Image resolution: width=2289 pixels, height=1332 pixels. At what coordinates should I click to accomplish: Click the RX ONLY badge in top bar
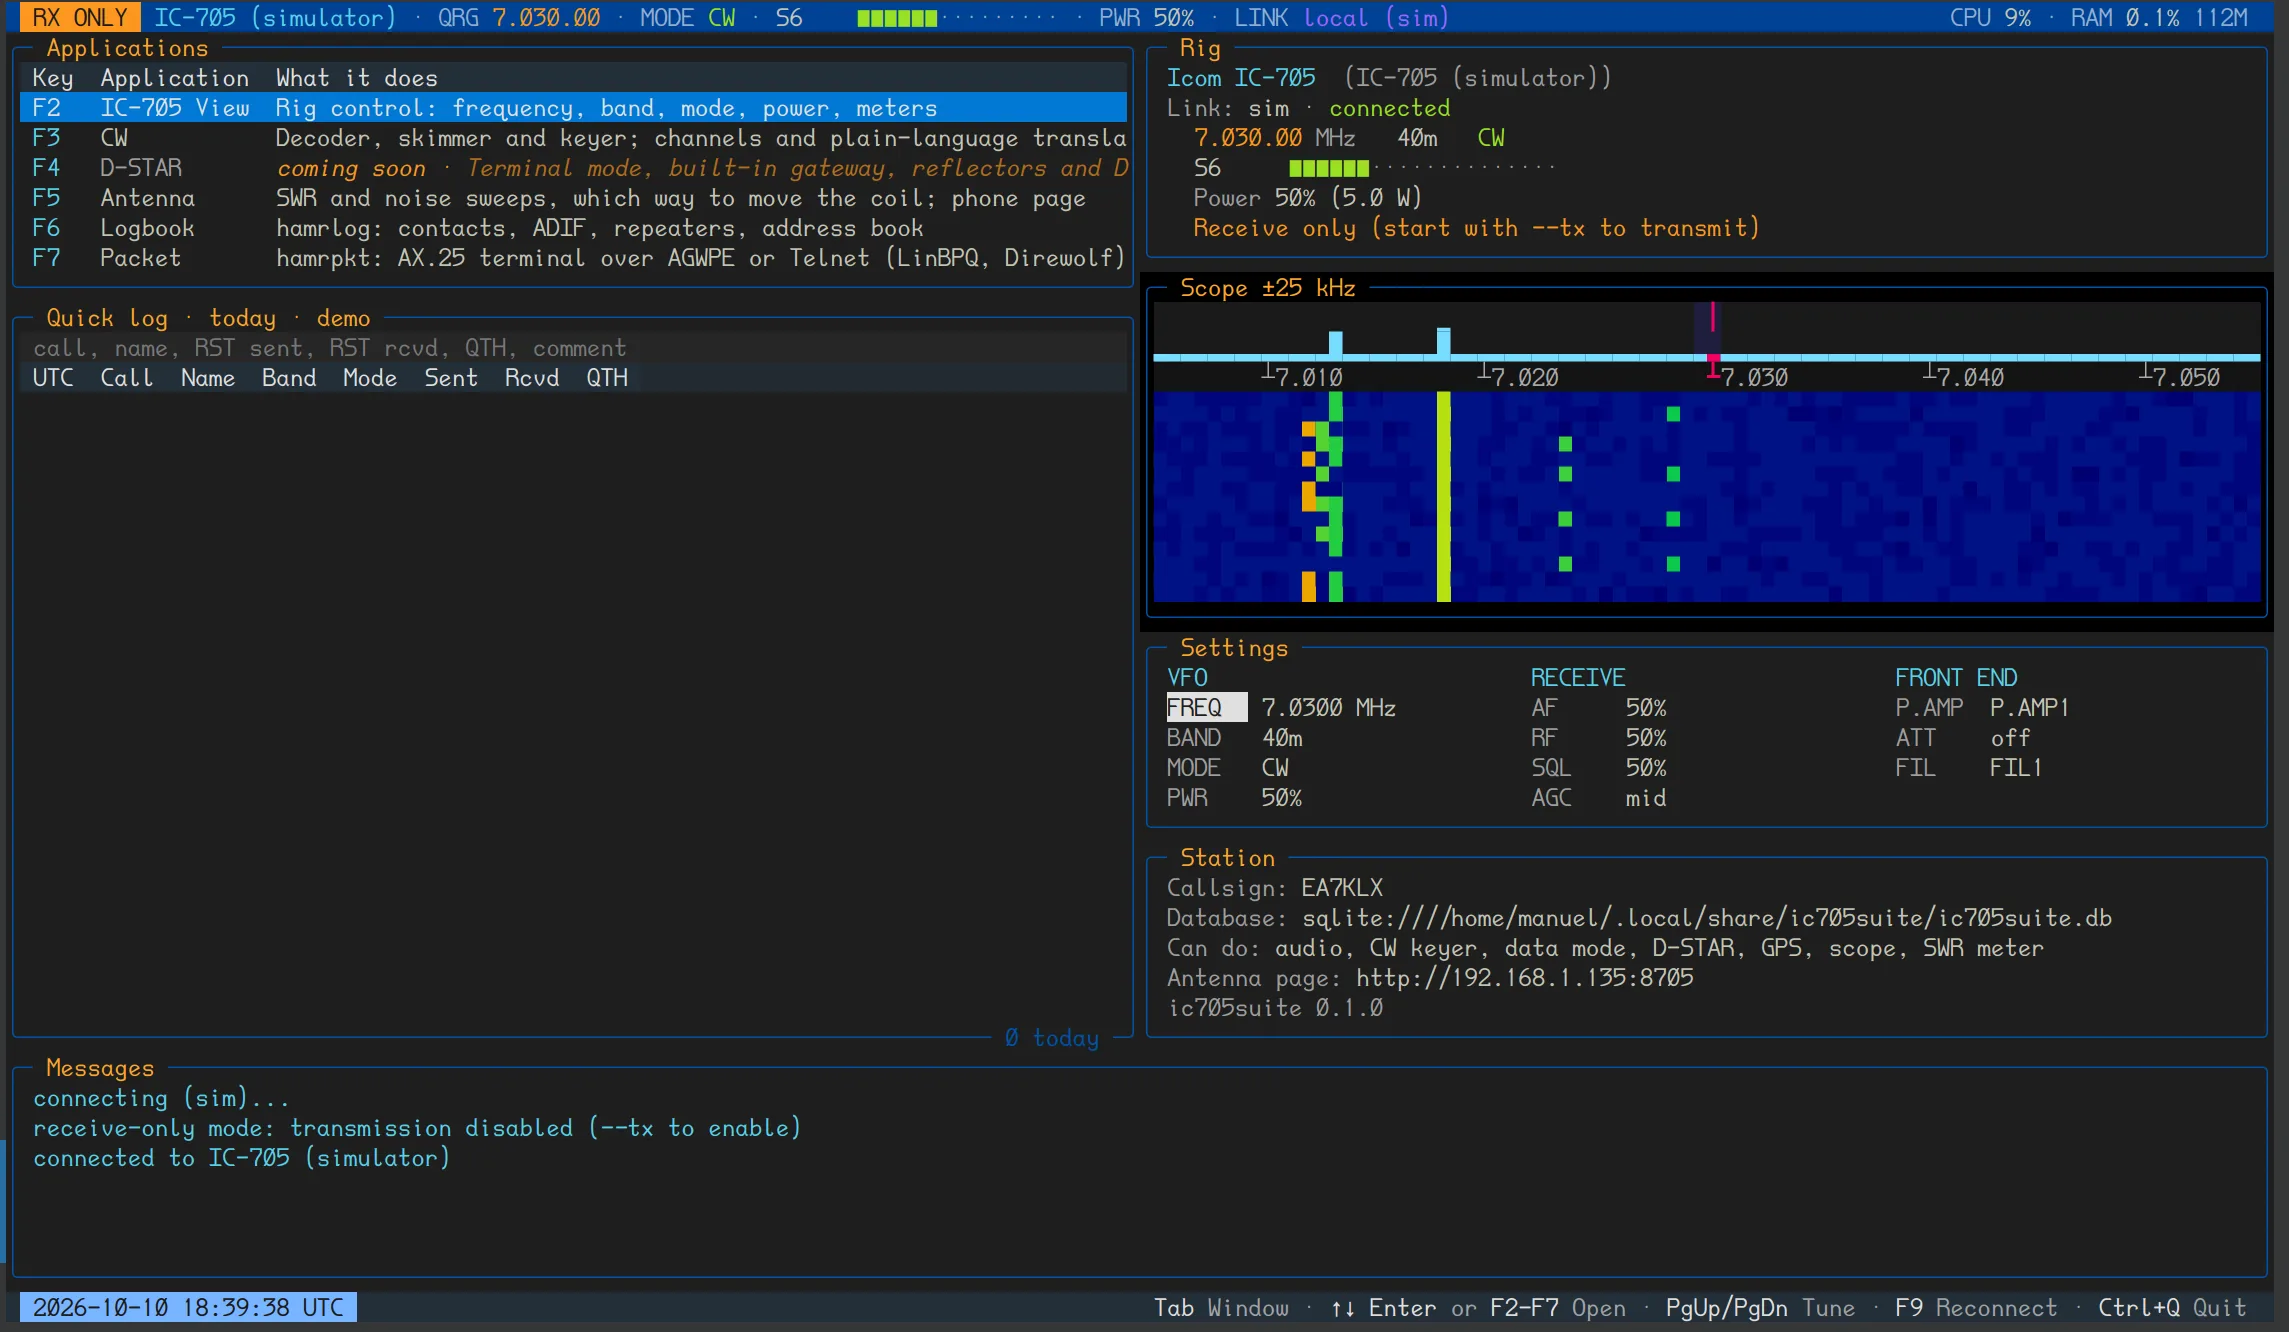click(x=80, y=18)
